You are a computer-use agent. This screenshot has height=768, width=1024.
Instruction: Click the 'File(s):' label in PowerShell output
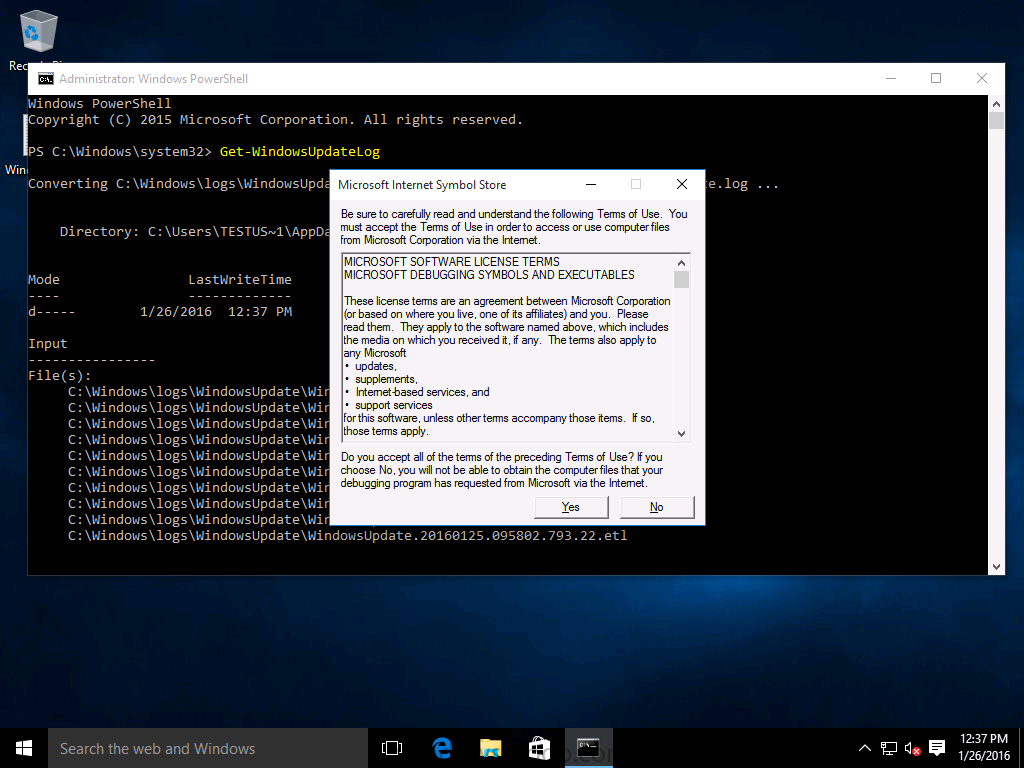tap(59, 376)
